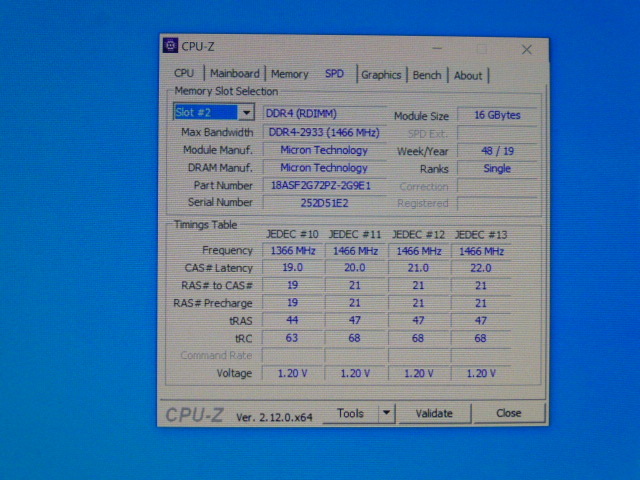Click the Tools button
640x480 pixels.
350,413
